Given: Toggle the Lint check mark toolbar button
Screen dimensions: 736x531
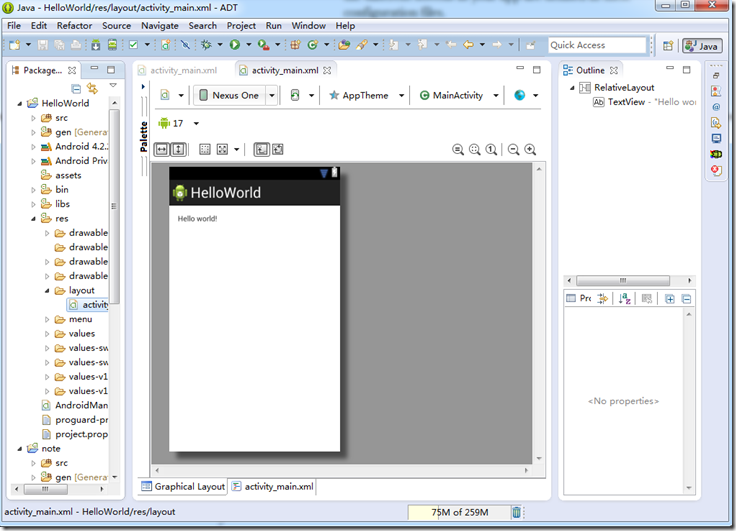Looking at the screenshot, I should click(133, 45).
